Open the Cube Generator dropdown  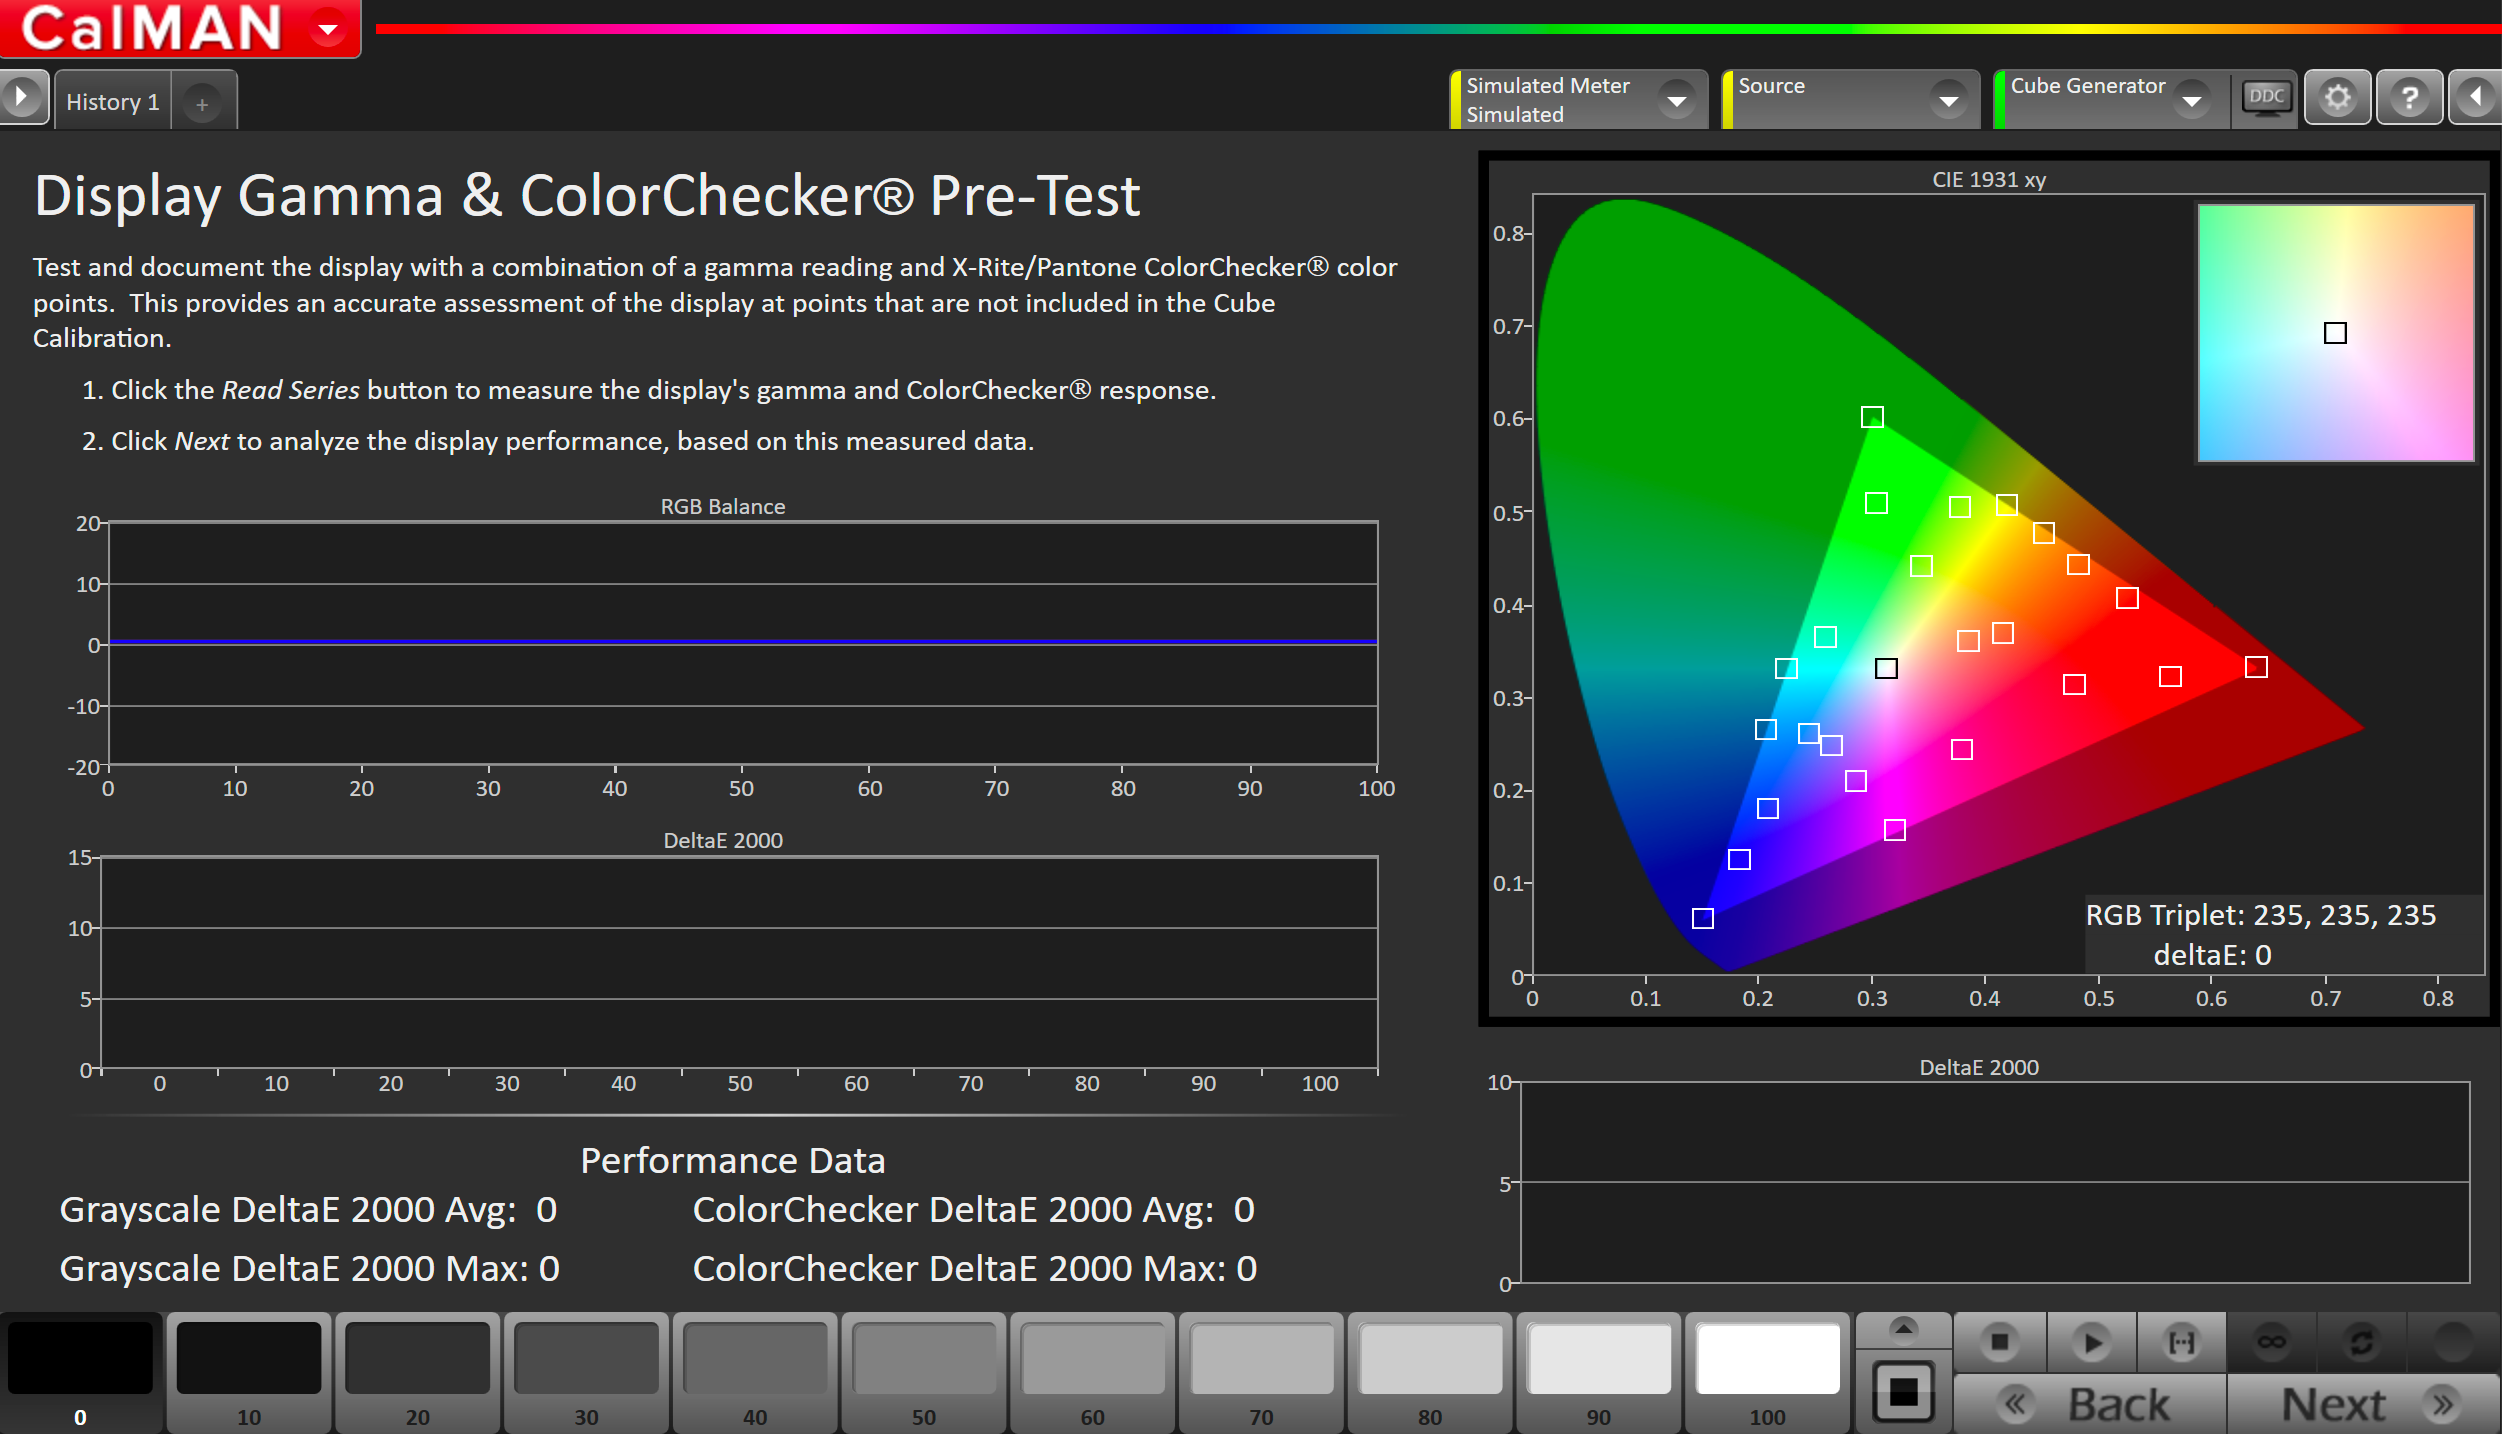2191,100
